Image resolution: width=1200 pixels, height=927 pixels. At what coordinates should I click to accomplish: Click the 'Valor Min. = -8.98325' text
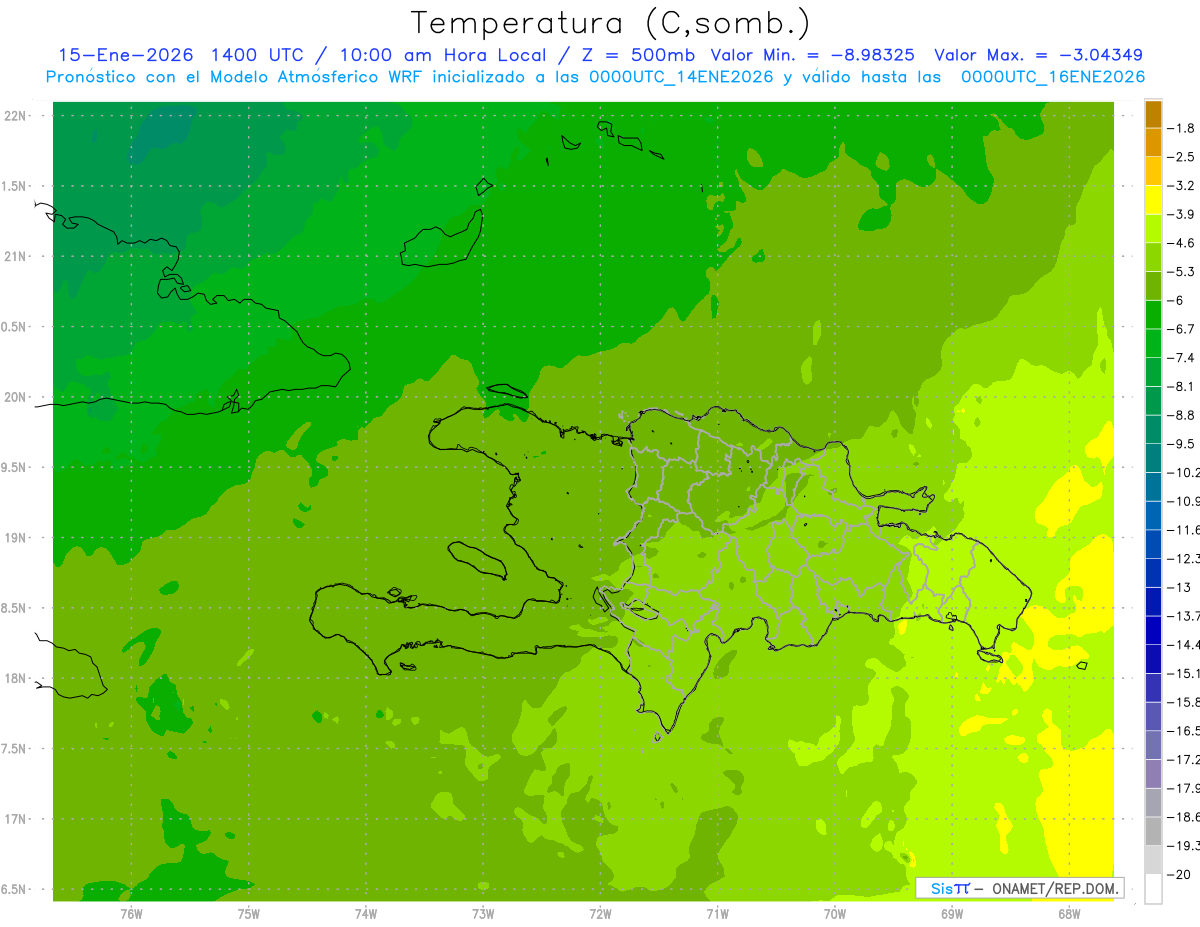[812, 55]
